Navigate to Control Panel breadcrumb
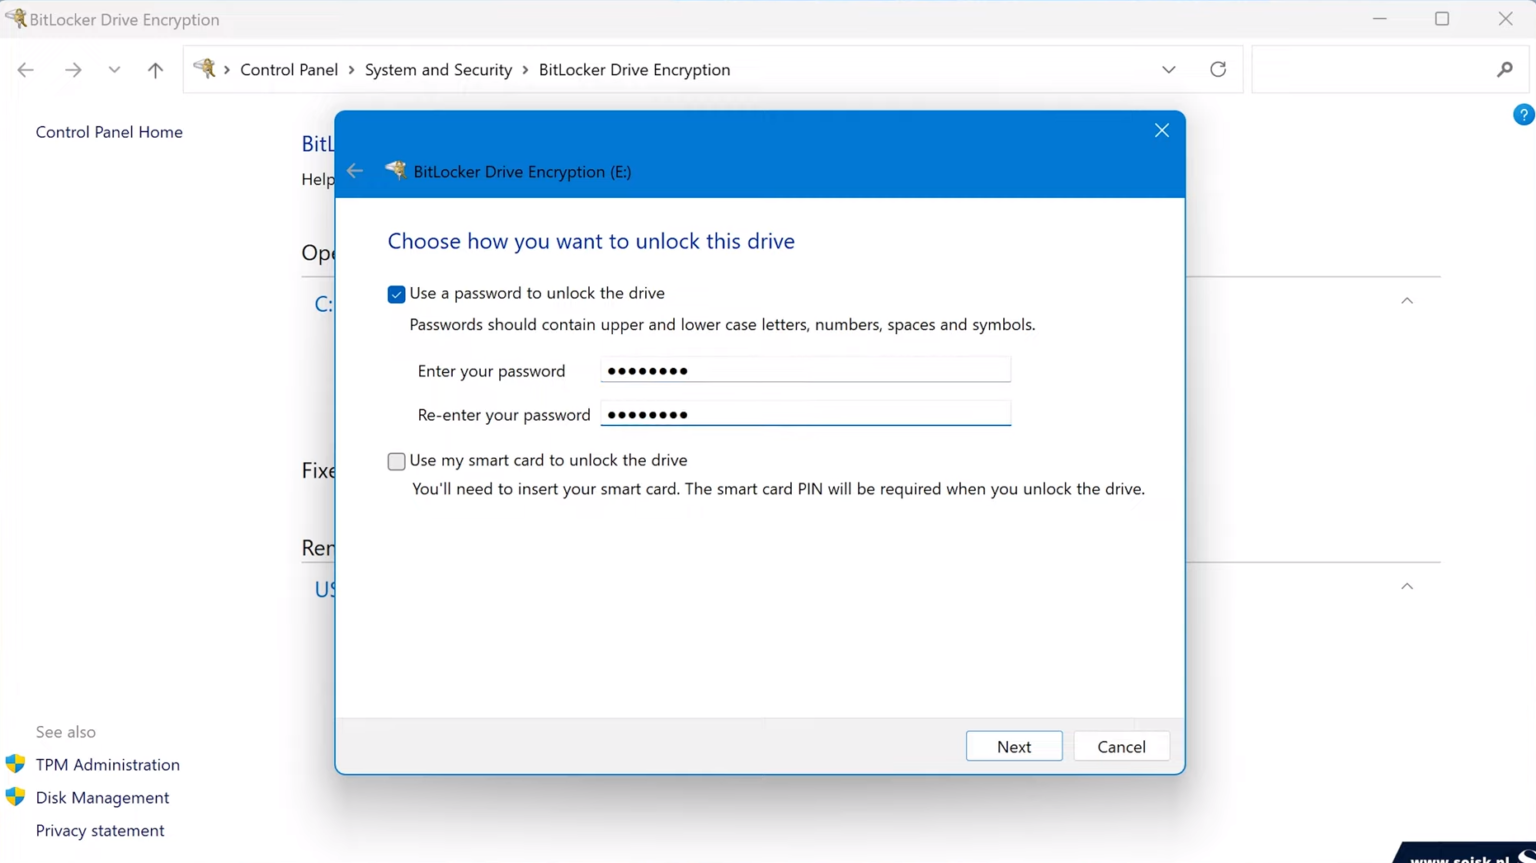 coord(289,69)
